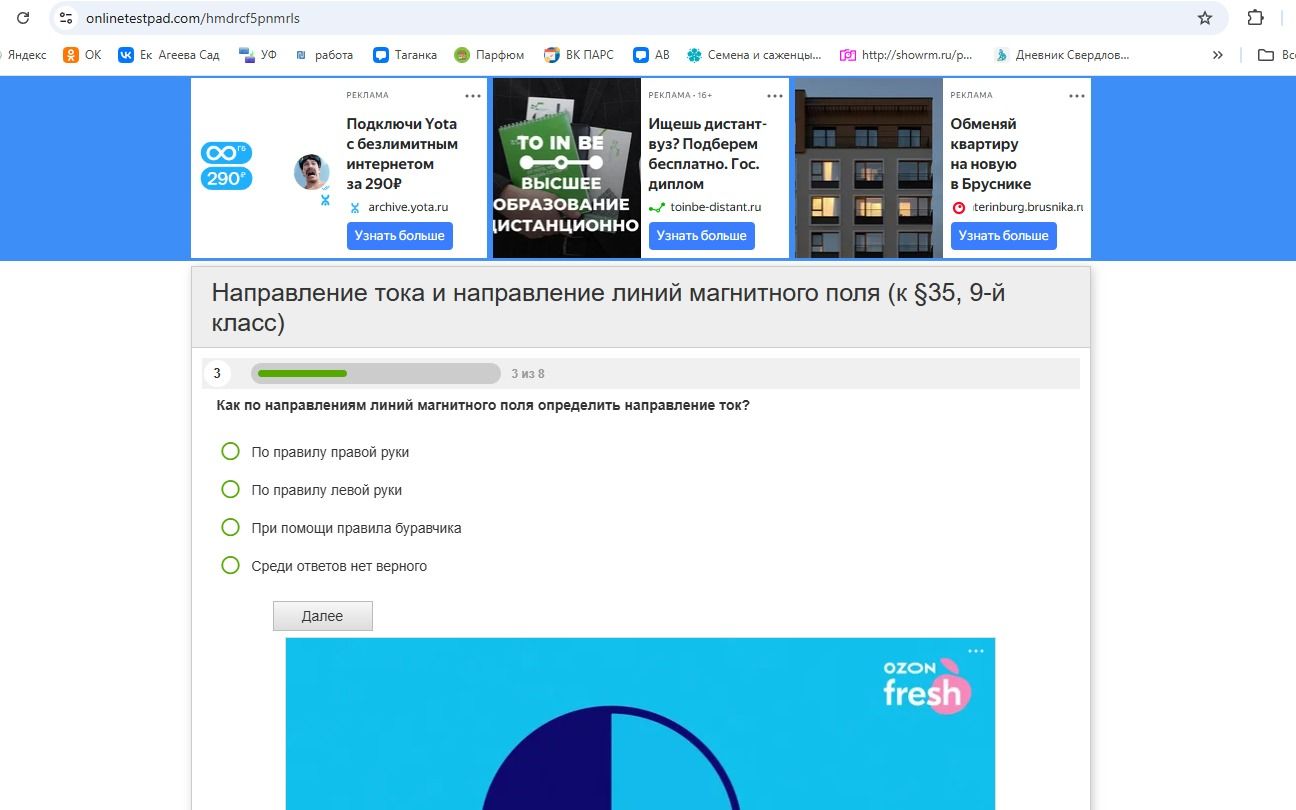Click the Далее button

pyautogui.click(x=323, y=616)
